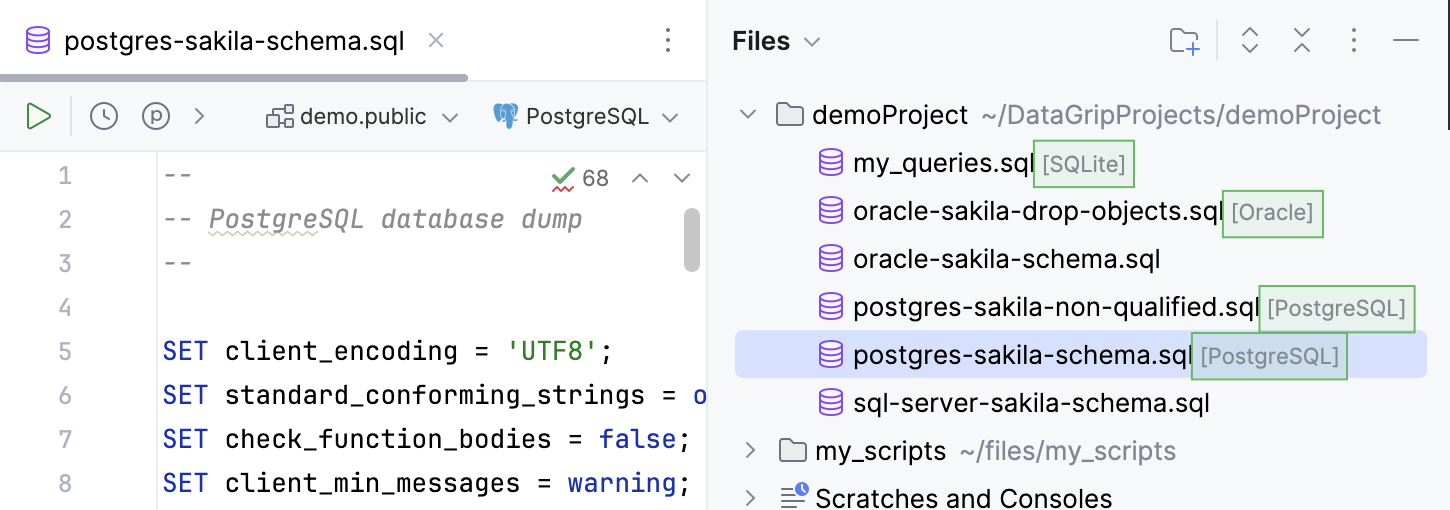Open the query history clock icon
Viewport: 1450px width, 510px height.
tap(104, 116)
